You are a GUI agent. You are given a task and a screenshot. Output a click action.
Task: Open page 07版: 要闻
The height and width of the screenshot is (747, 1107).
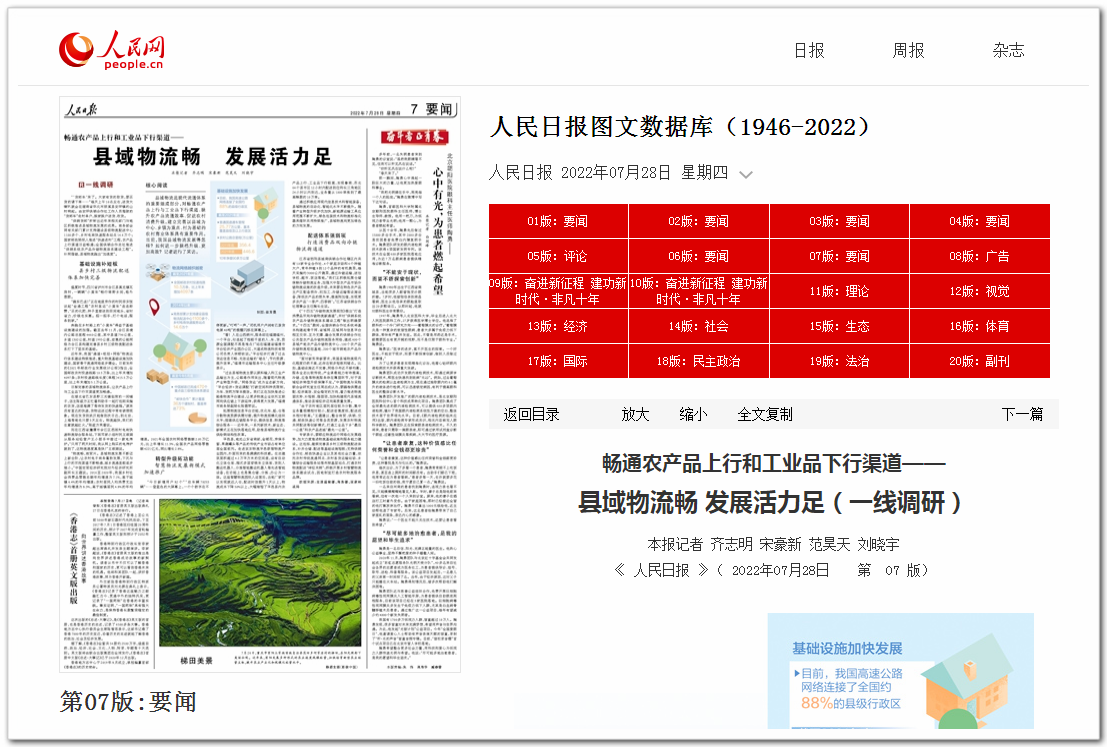tap(839, 256)
